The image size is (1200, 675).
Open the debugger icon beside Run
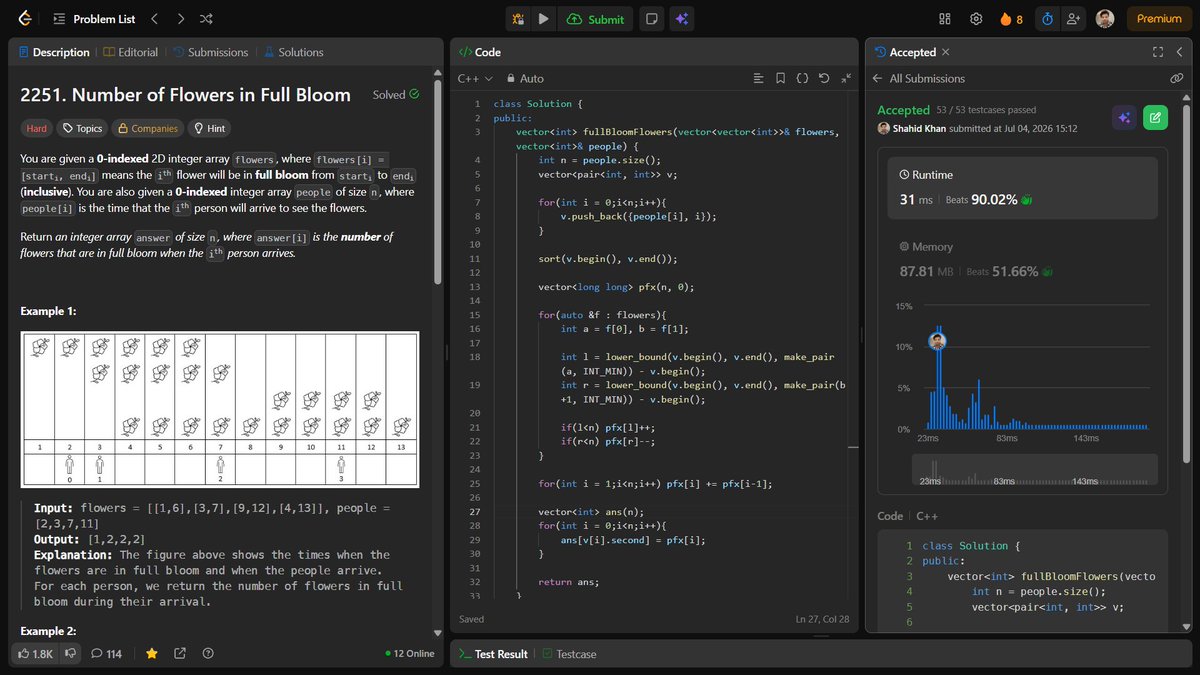pos(518,18)
